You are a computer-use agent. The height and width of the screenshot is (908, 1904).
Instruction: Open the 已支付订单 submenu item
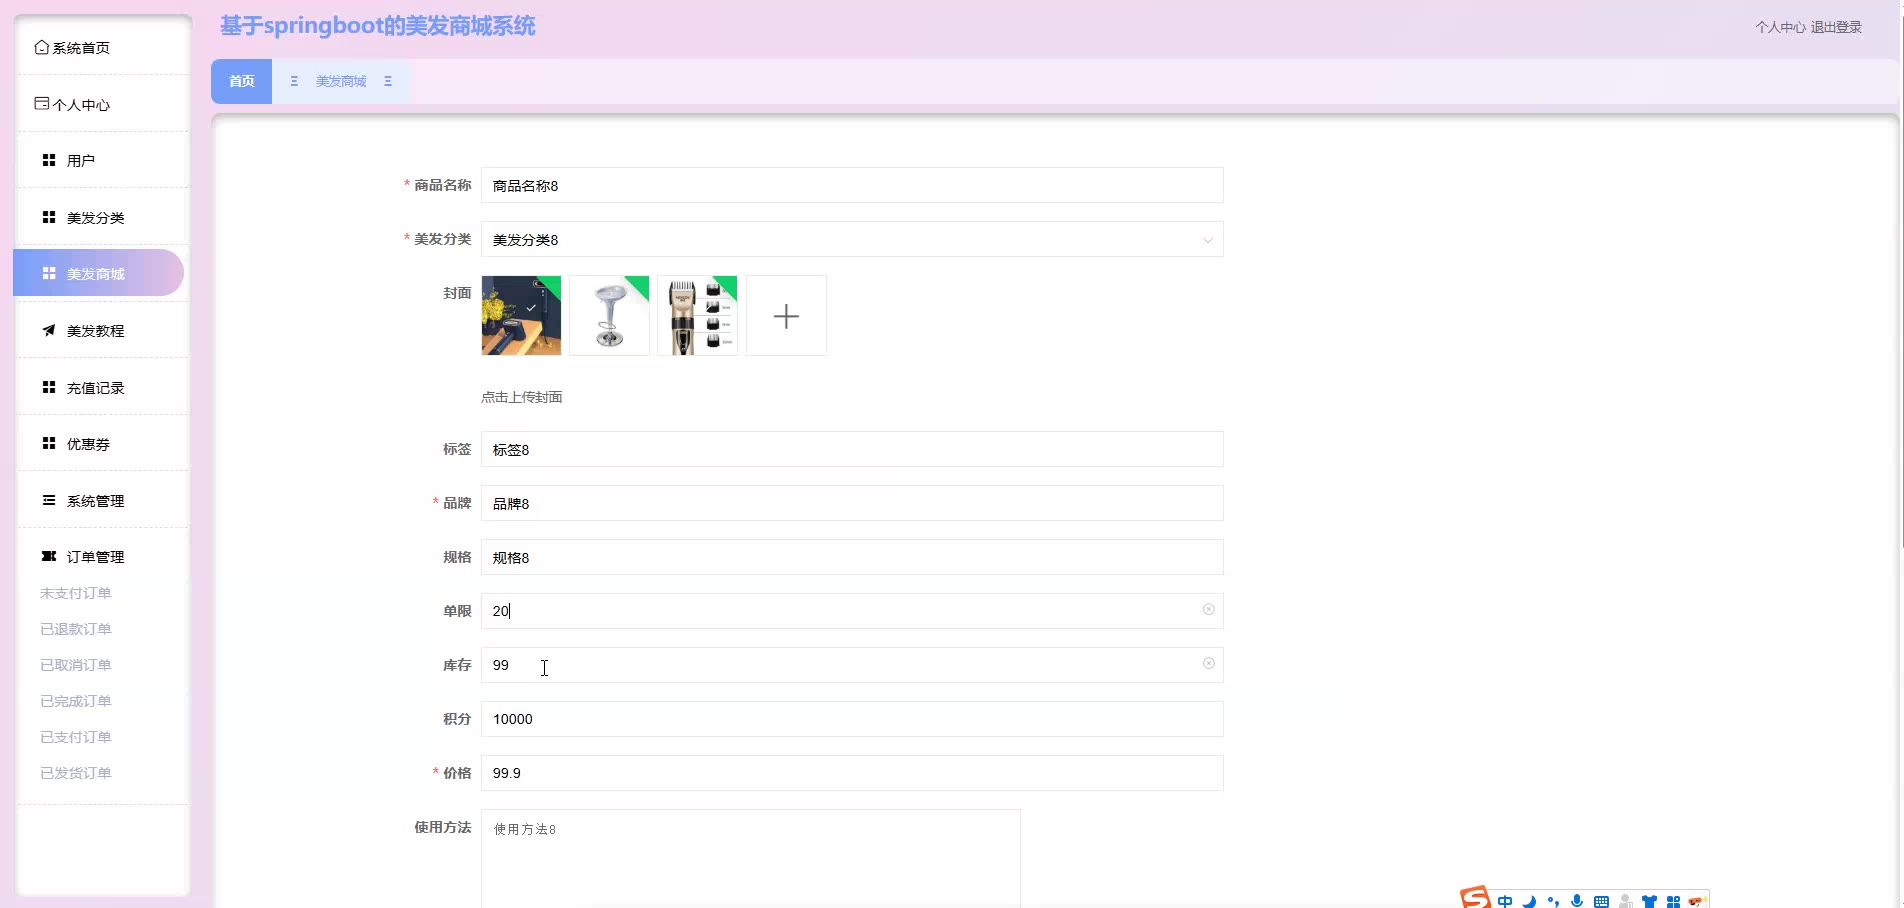(x=76, y=737)
